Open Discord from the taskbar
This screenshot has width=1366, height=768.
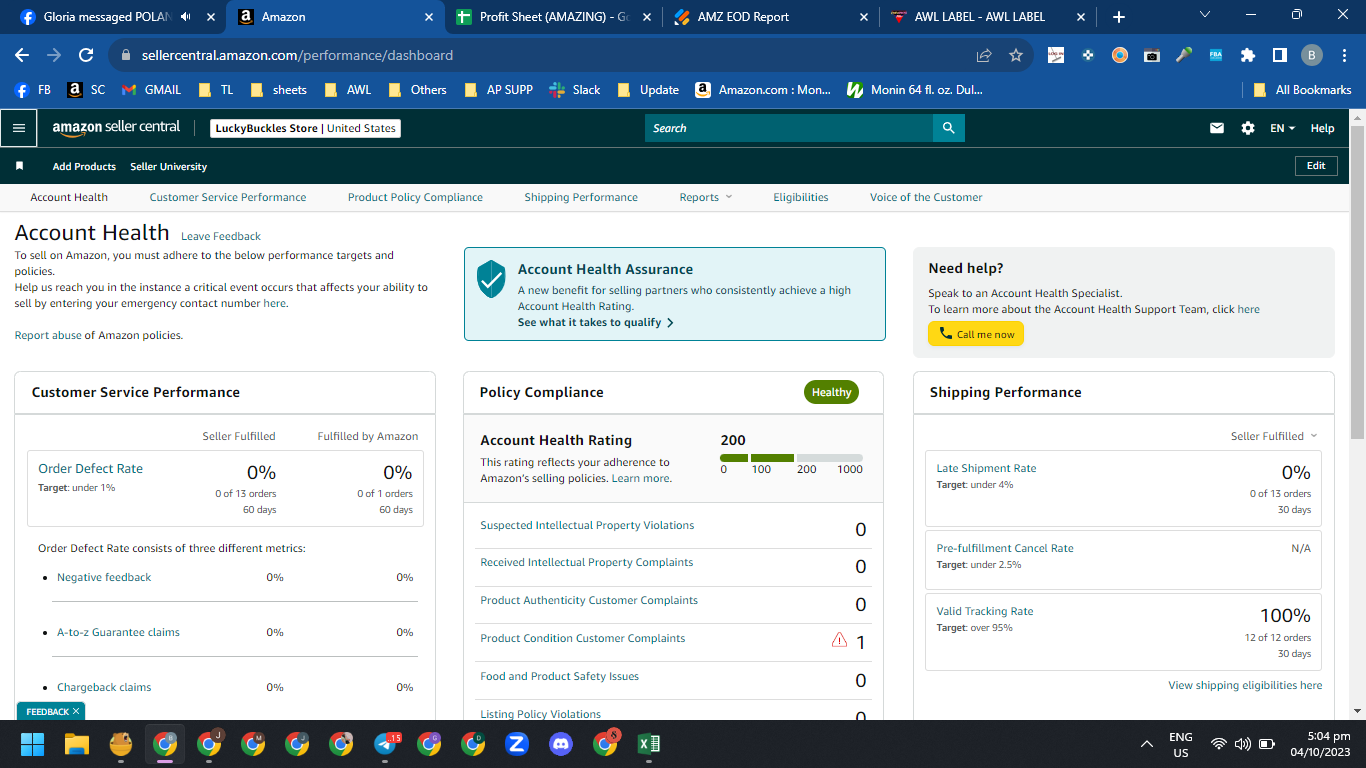pyautogui.click(x=561, y=744)
